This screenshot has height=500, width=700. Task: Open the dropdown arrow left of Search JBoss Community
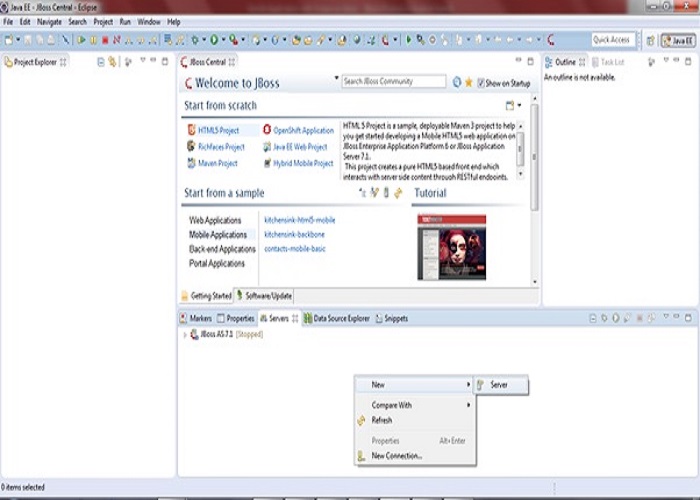pos(337,78)
